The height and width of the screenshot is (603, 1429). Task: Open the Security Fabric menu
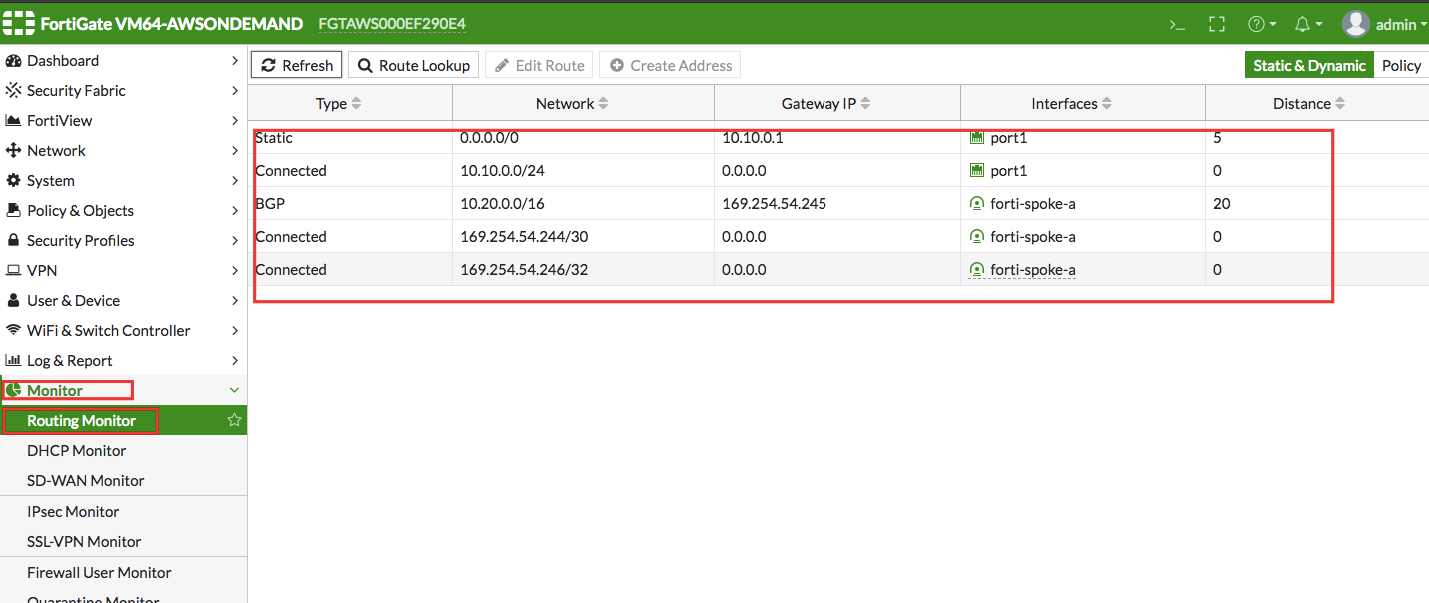pyautogui.click(x=123, y=91)
